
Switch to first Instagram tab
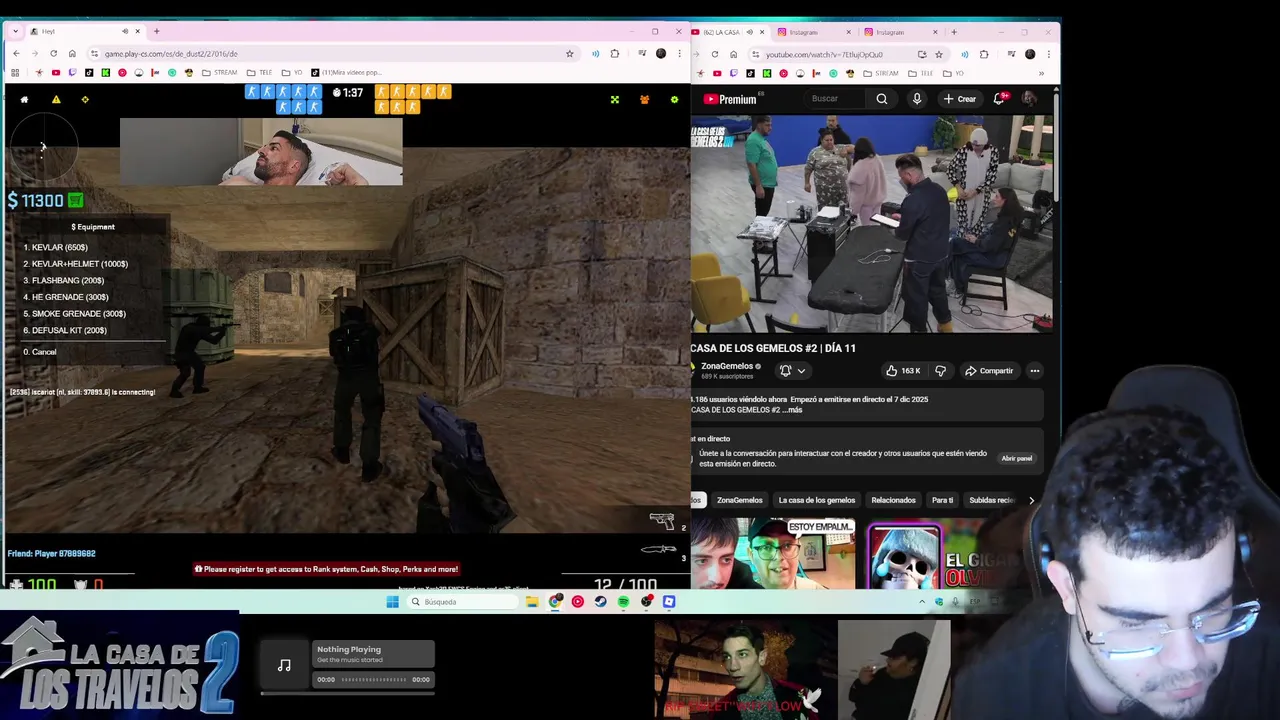click(814, 32)
